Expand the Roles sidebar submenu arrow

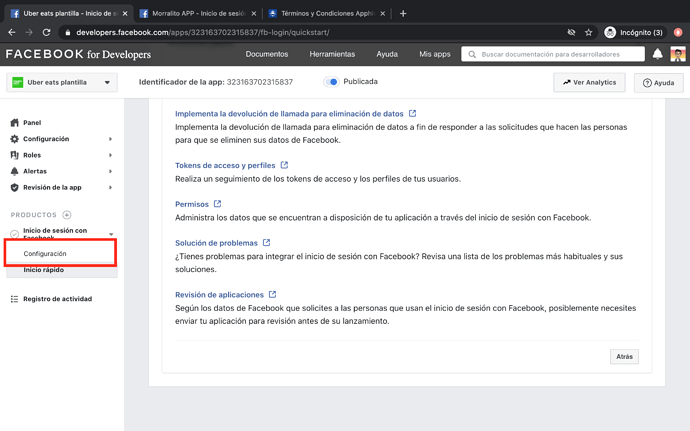click(x=110, y=155)
